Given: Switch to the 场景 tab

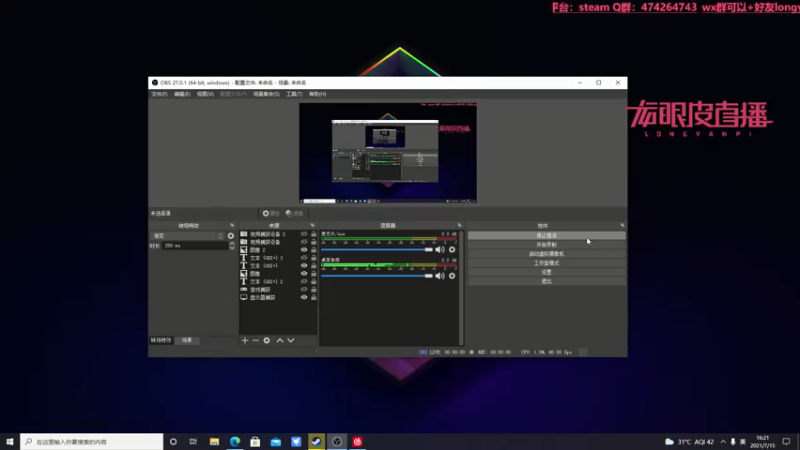Looking at the screenshot, I should [x=187, y=340].
